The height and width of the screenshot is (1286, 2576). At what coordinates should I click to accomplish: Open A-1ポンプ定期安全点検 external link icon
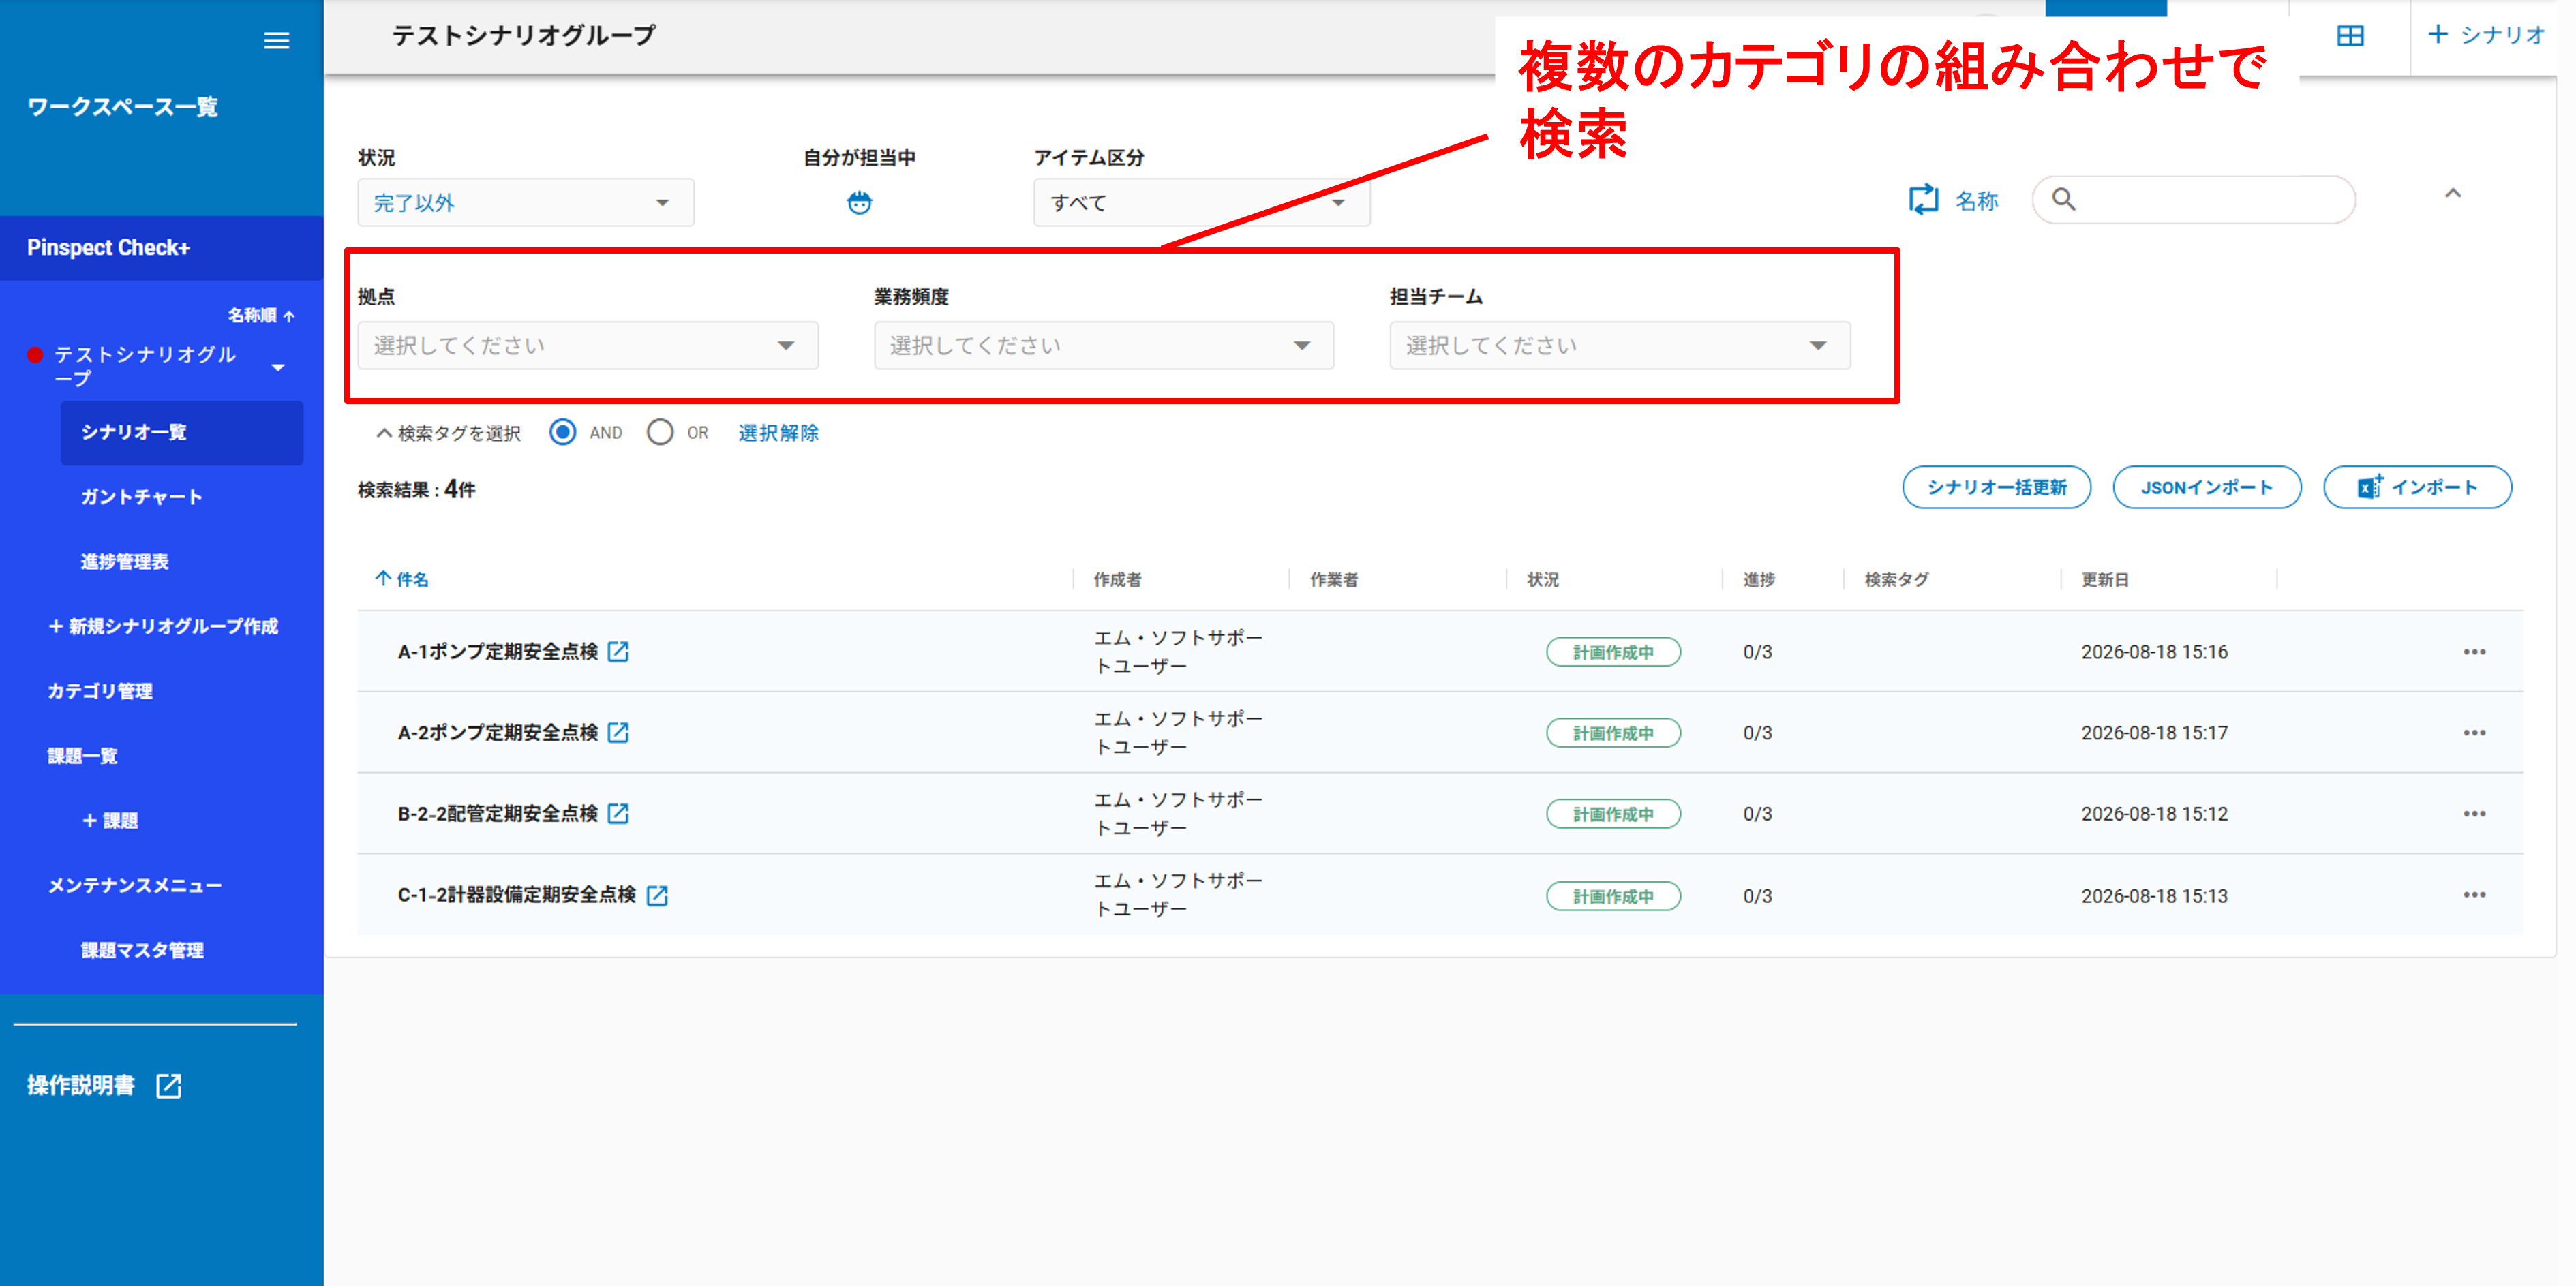tap(619, 652)
